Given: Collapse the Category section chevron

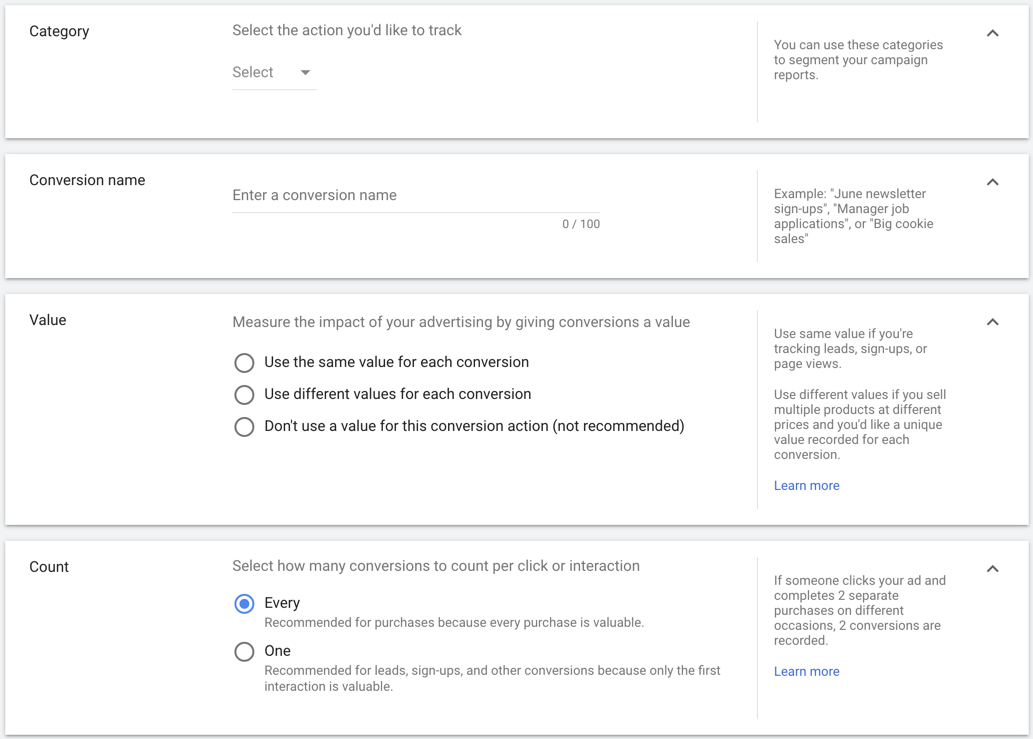Looking at the screenshot, I should click(x=992, y=33).
